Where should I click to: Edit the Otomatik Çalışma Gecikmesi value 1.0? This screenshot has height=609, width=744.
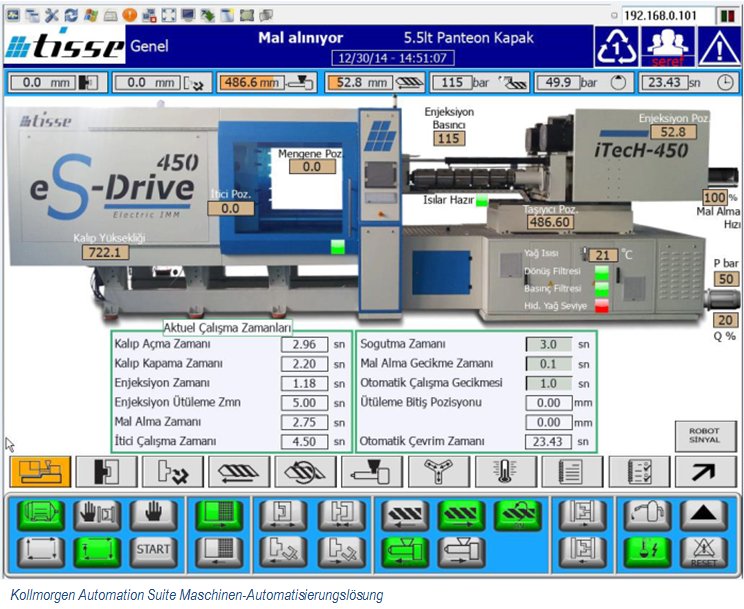click(549, 384)
